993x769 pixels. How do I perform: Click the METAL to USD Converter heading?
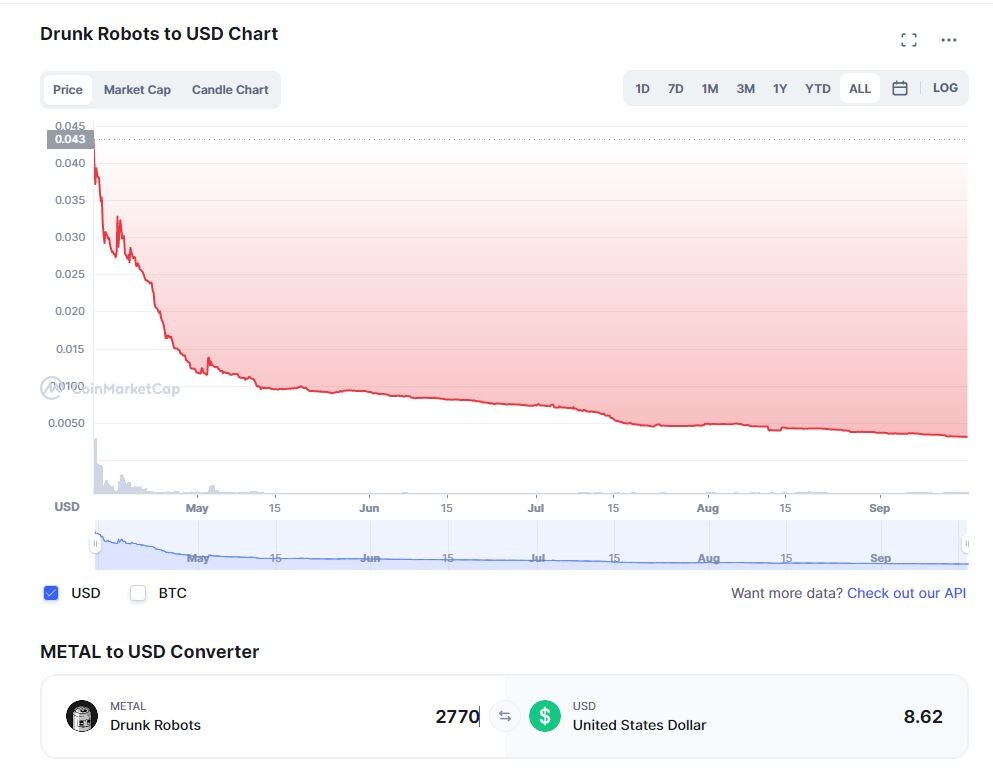pyautogui.click(x=149, y=652)
